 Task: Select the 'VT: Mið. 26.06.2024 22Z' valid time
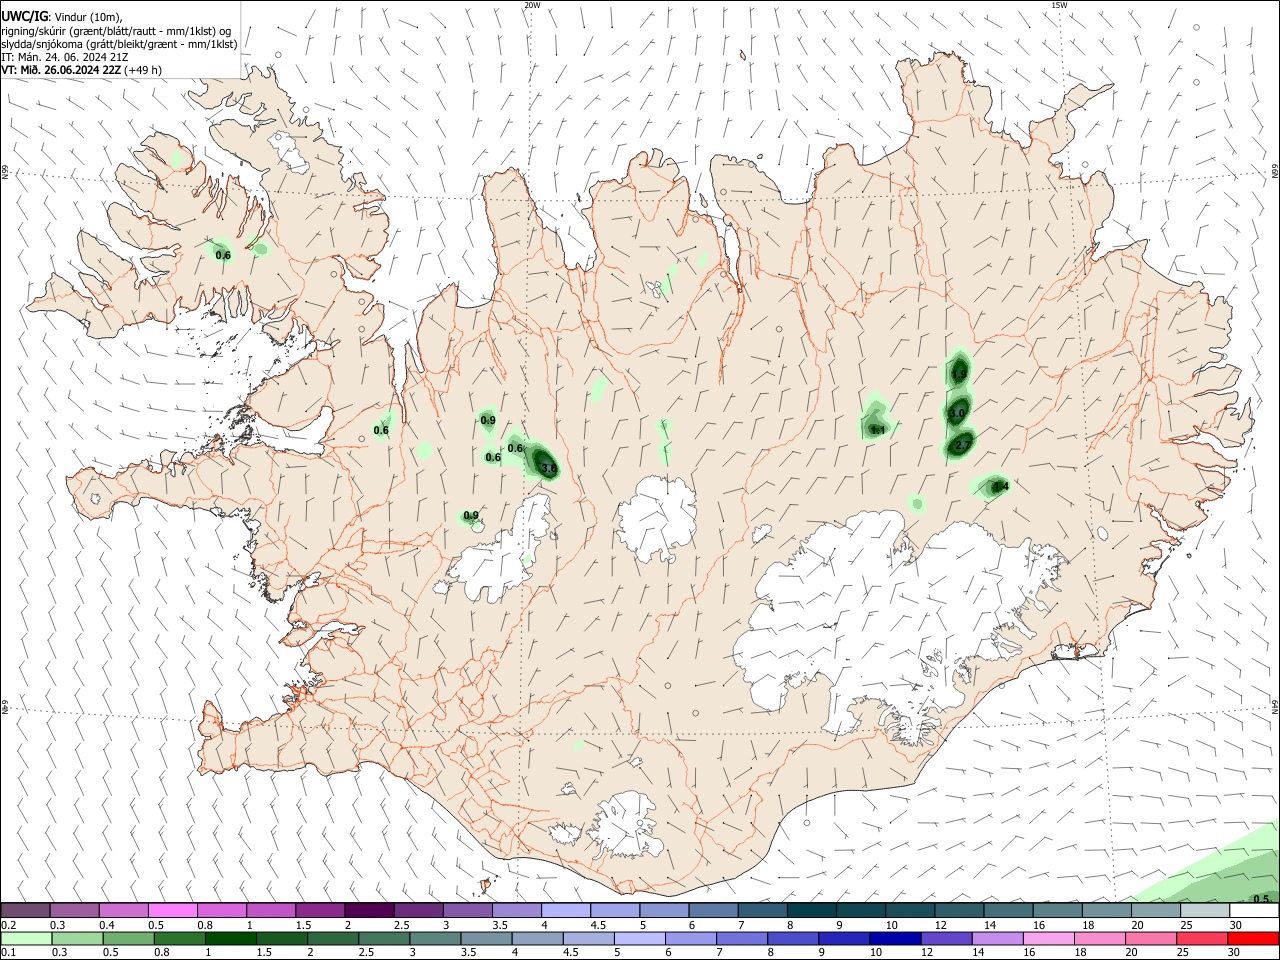62,70
